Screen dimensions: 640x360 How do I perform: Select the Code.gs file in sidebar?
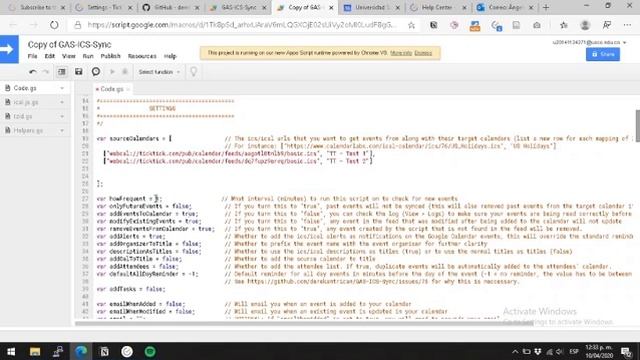(25, 88)
